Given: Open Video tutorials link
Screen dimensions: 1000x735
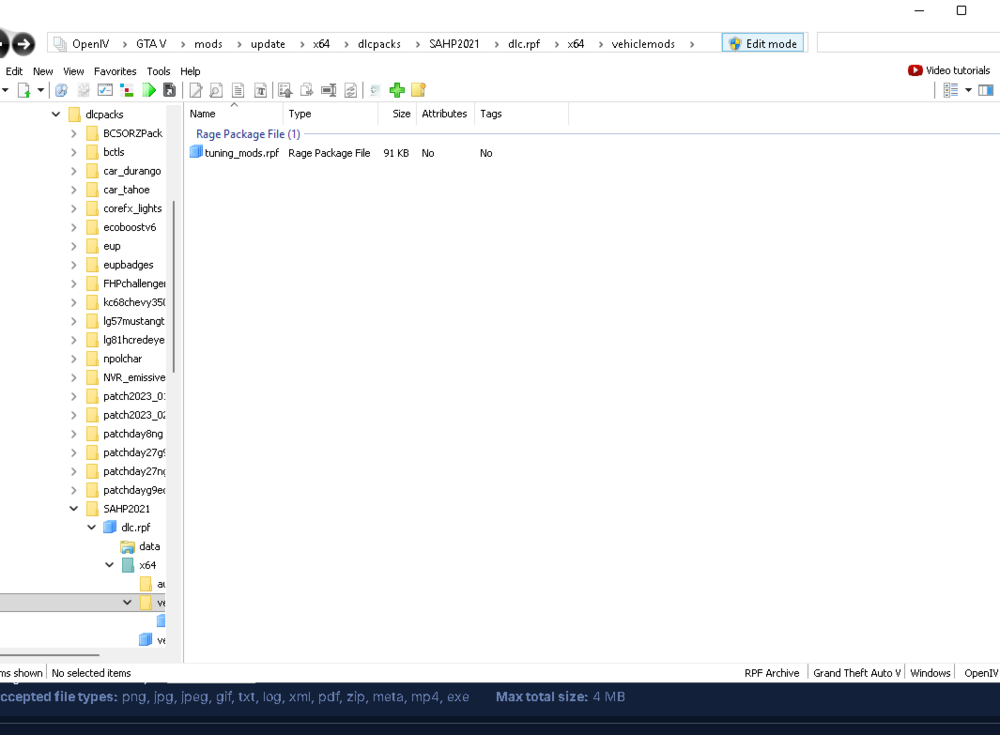Looking at the screenshot, I should 949,70.
